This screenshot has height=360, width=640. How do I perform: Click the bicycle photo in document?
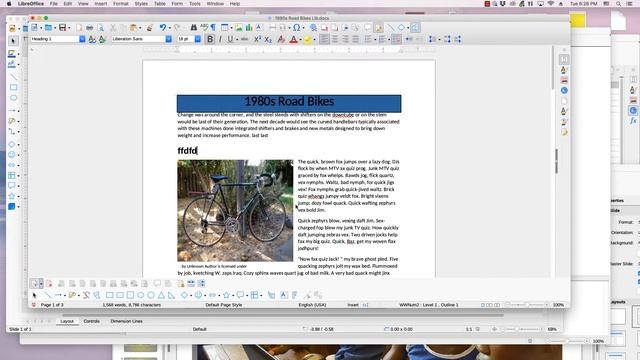coord(235,210)
